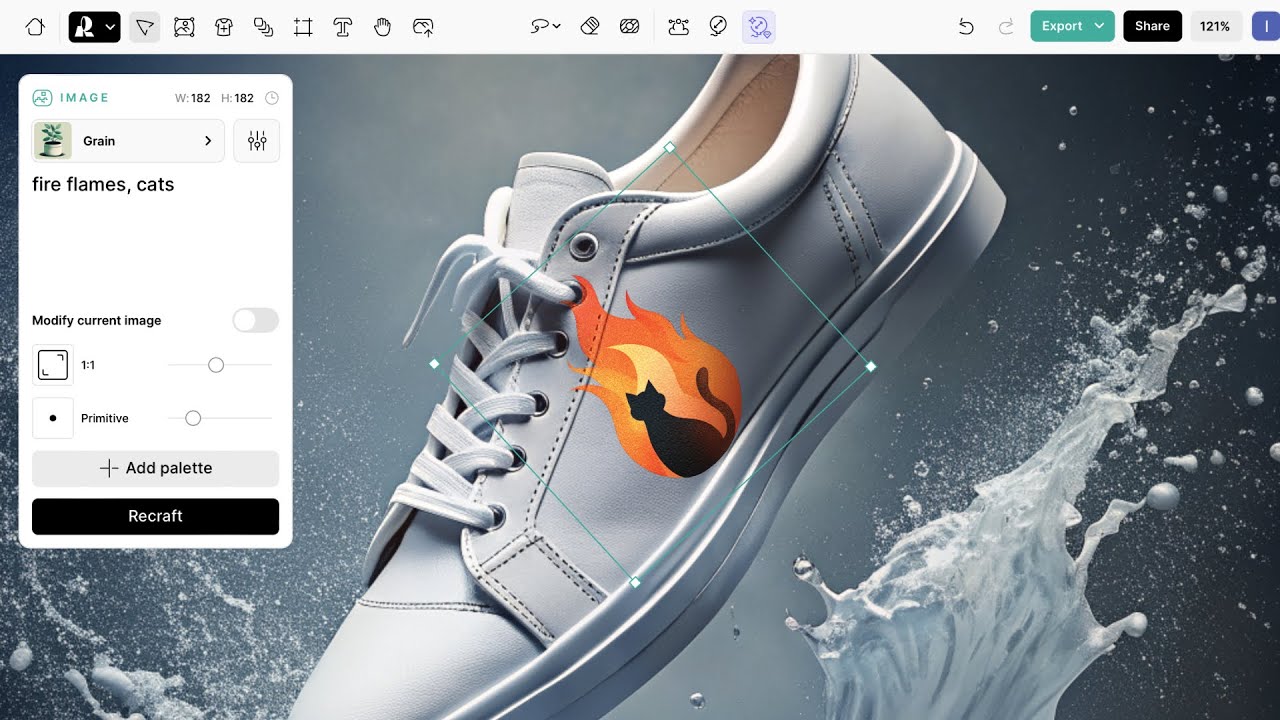Screen dimensions: 1280x720
Task: Select the eraser tool
Action: [x=590, y=27]
